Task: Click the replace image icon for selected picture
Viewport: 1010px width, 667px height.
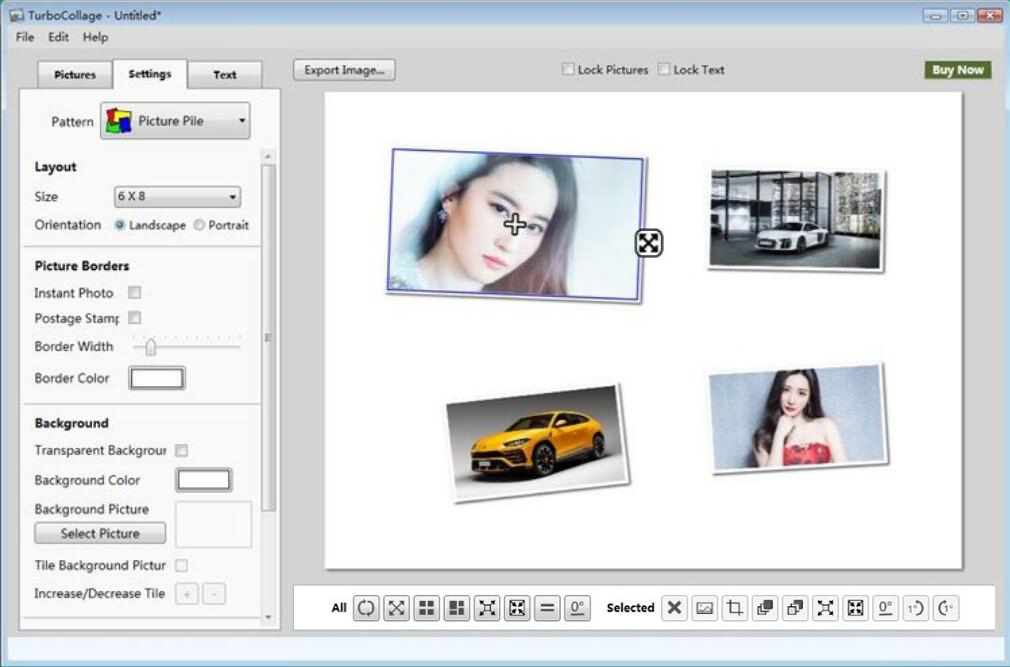Action: click(705, 608)
